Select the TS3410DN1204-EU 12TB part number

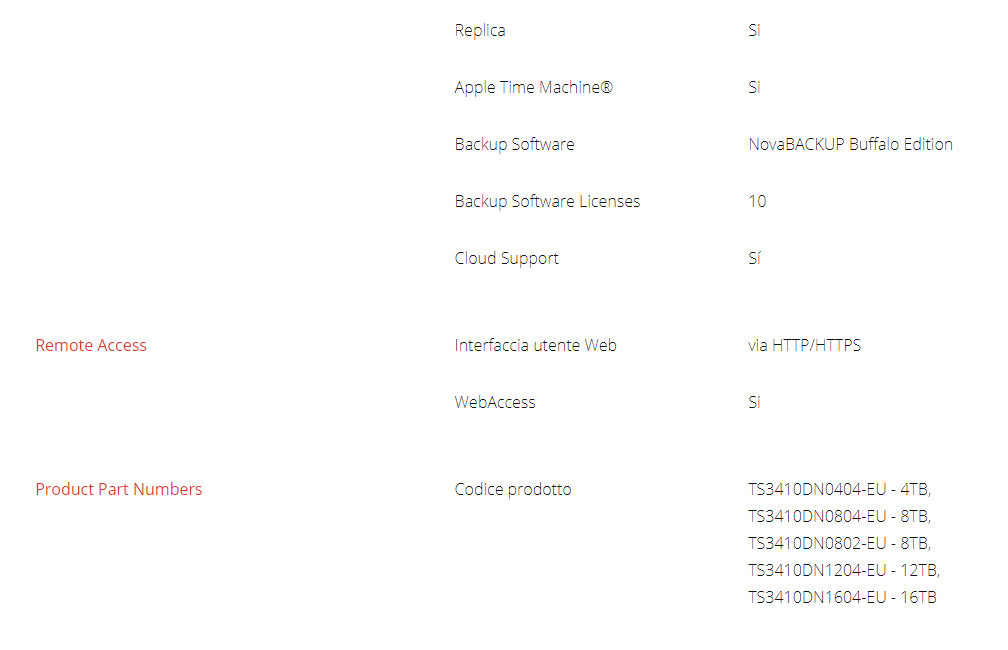click(x=844, y=570)
